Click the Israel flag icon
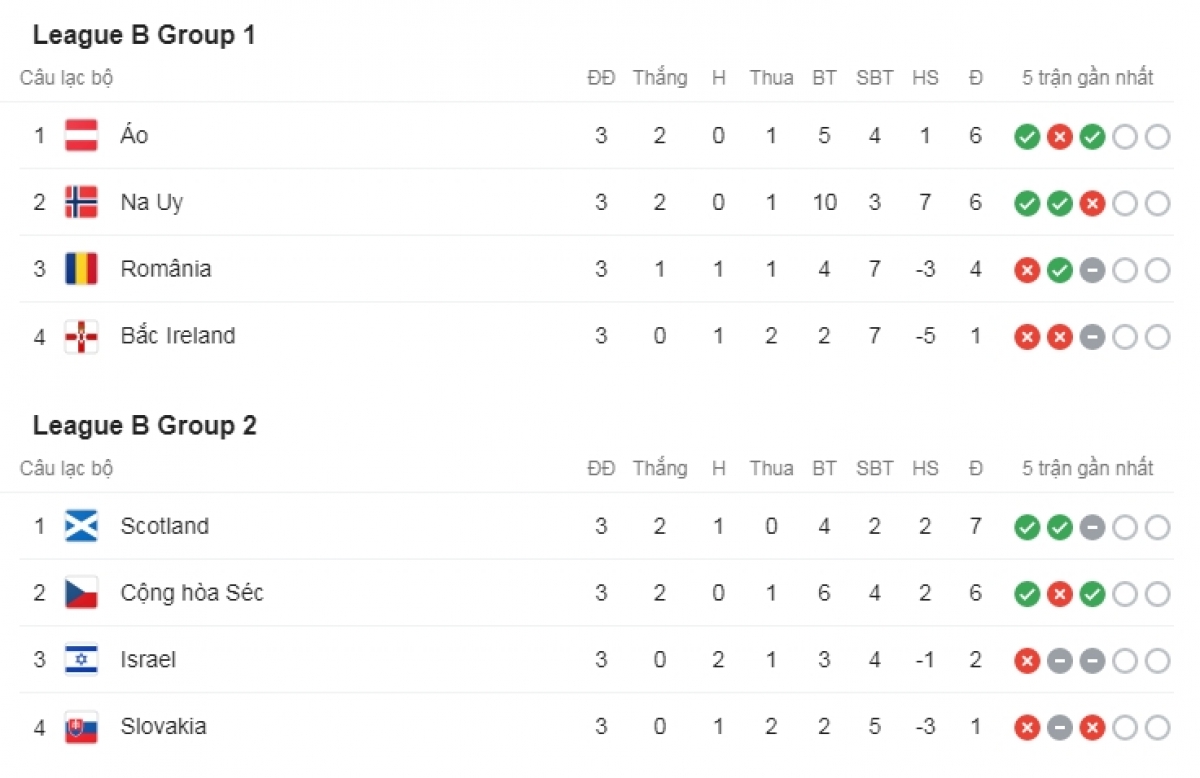This screenshot has width=1200, height=778. coord(81,660)
